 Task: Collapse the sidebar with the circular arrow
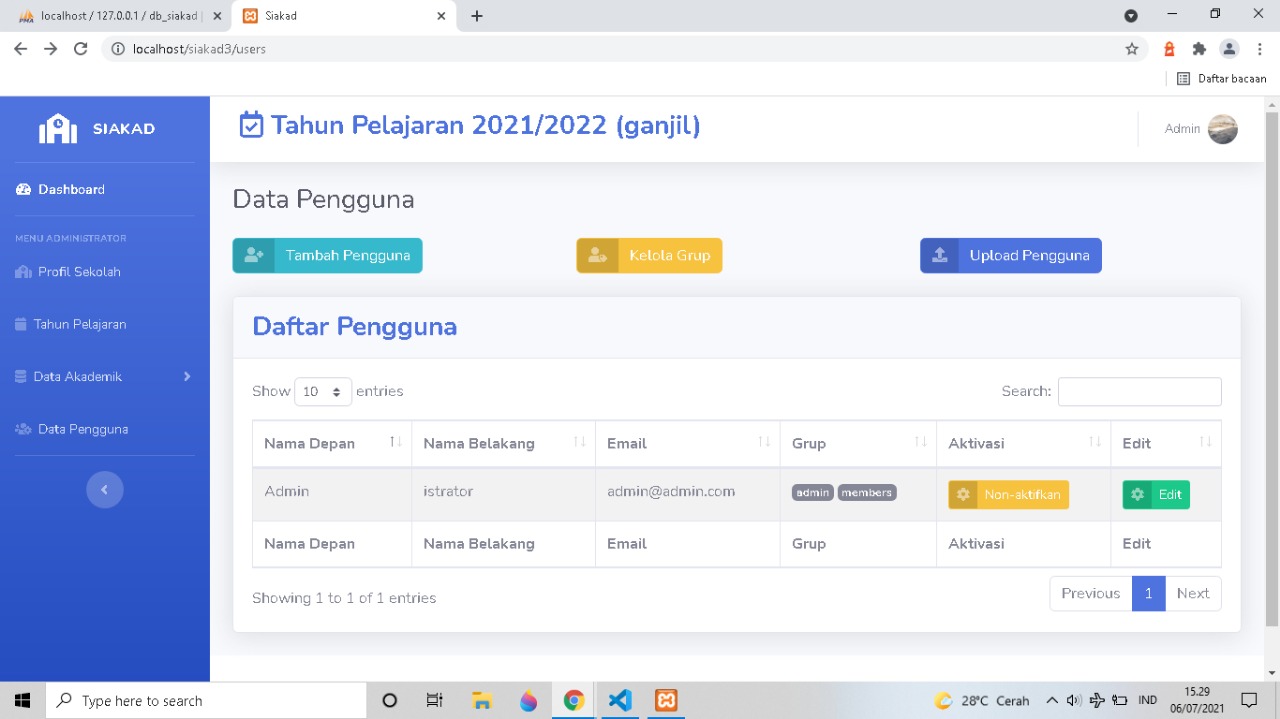point(105,489)
